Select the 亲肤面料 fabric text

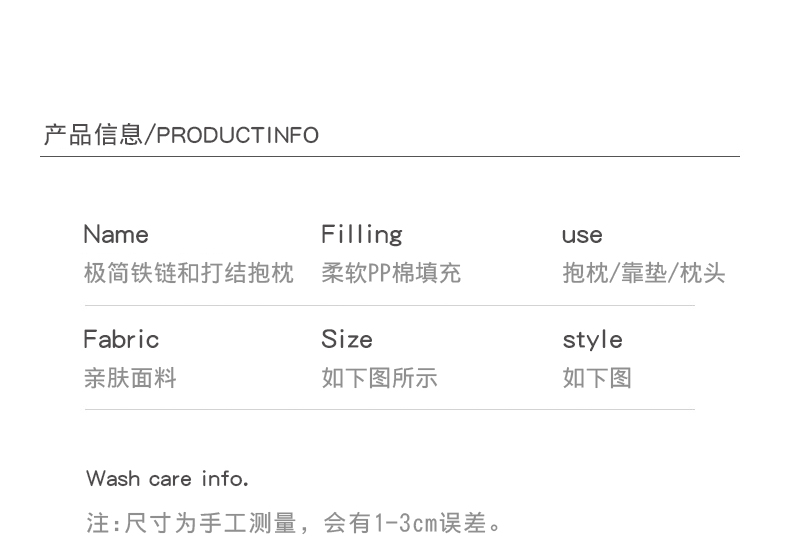point(130,378)
